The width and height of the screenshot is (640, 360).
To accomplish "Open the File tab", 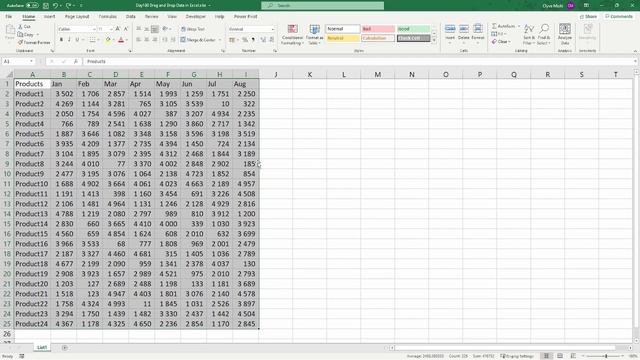I will tap(9, 17).
